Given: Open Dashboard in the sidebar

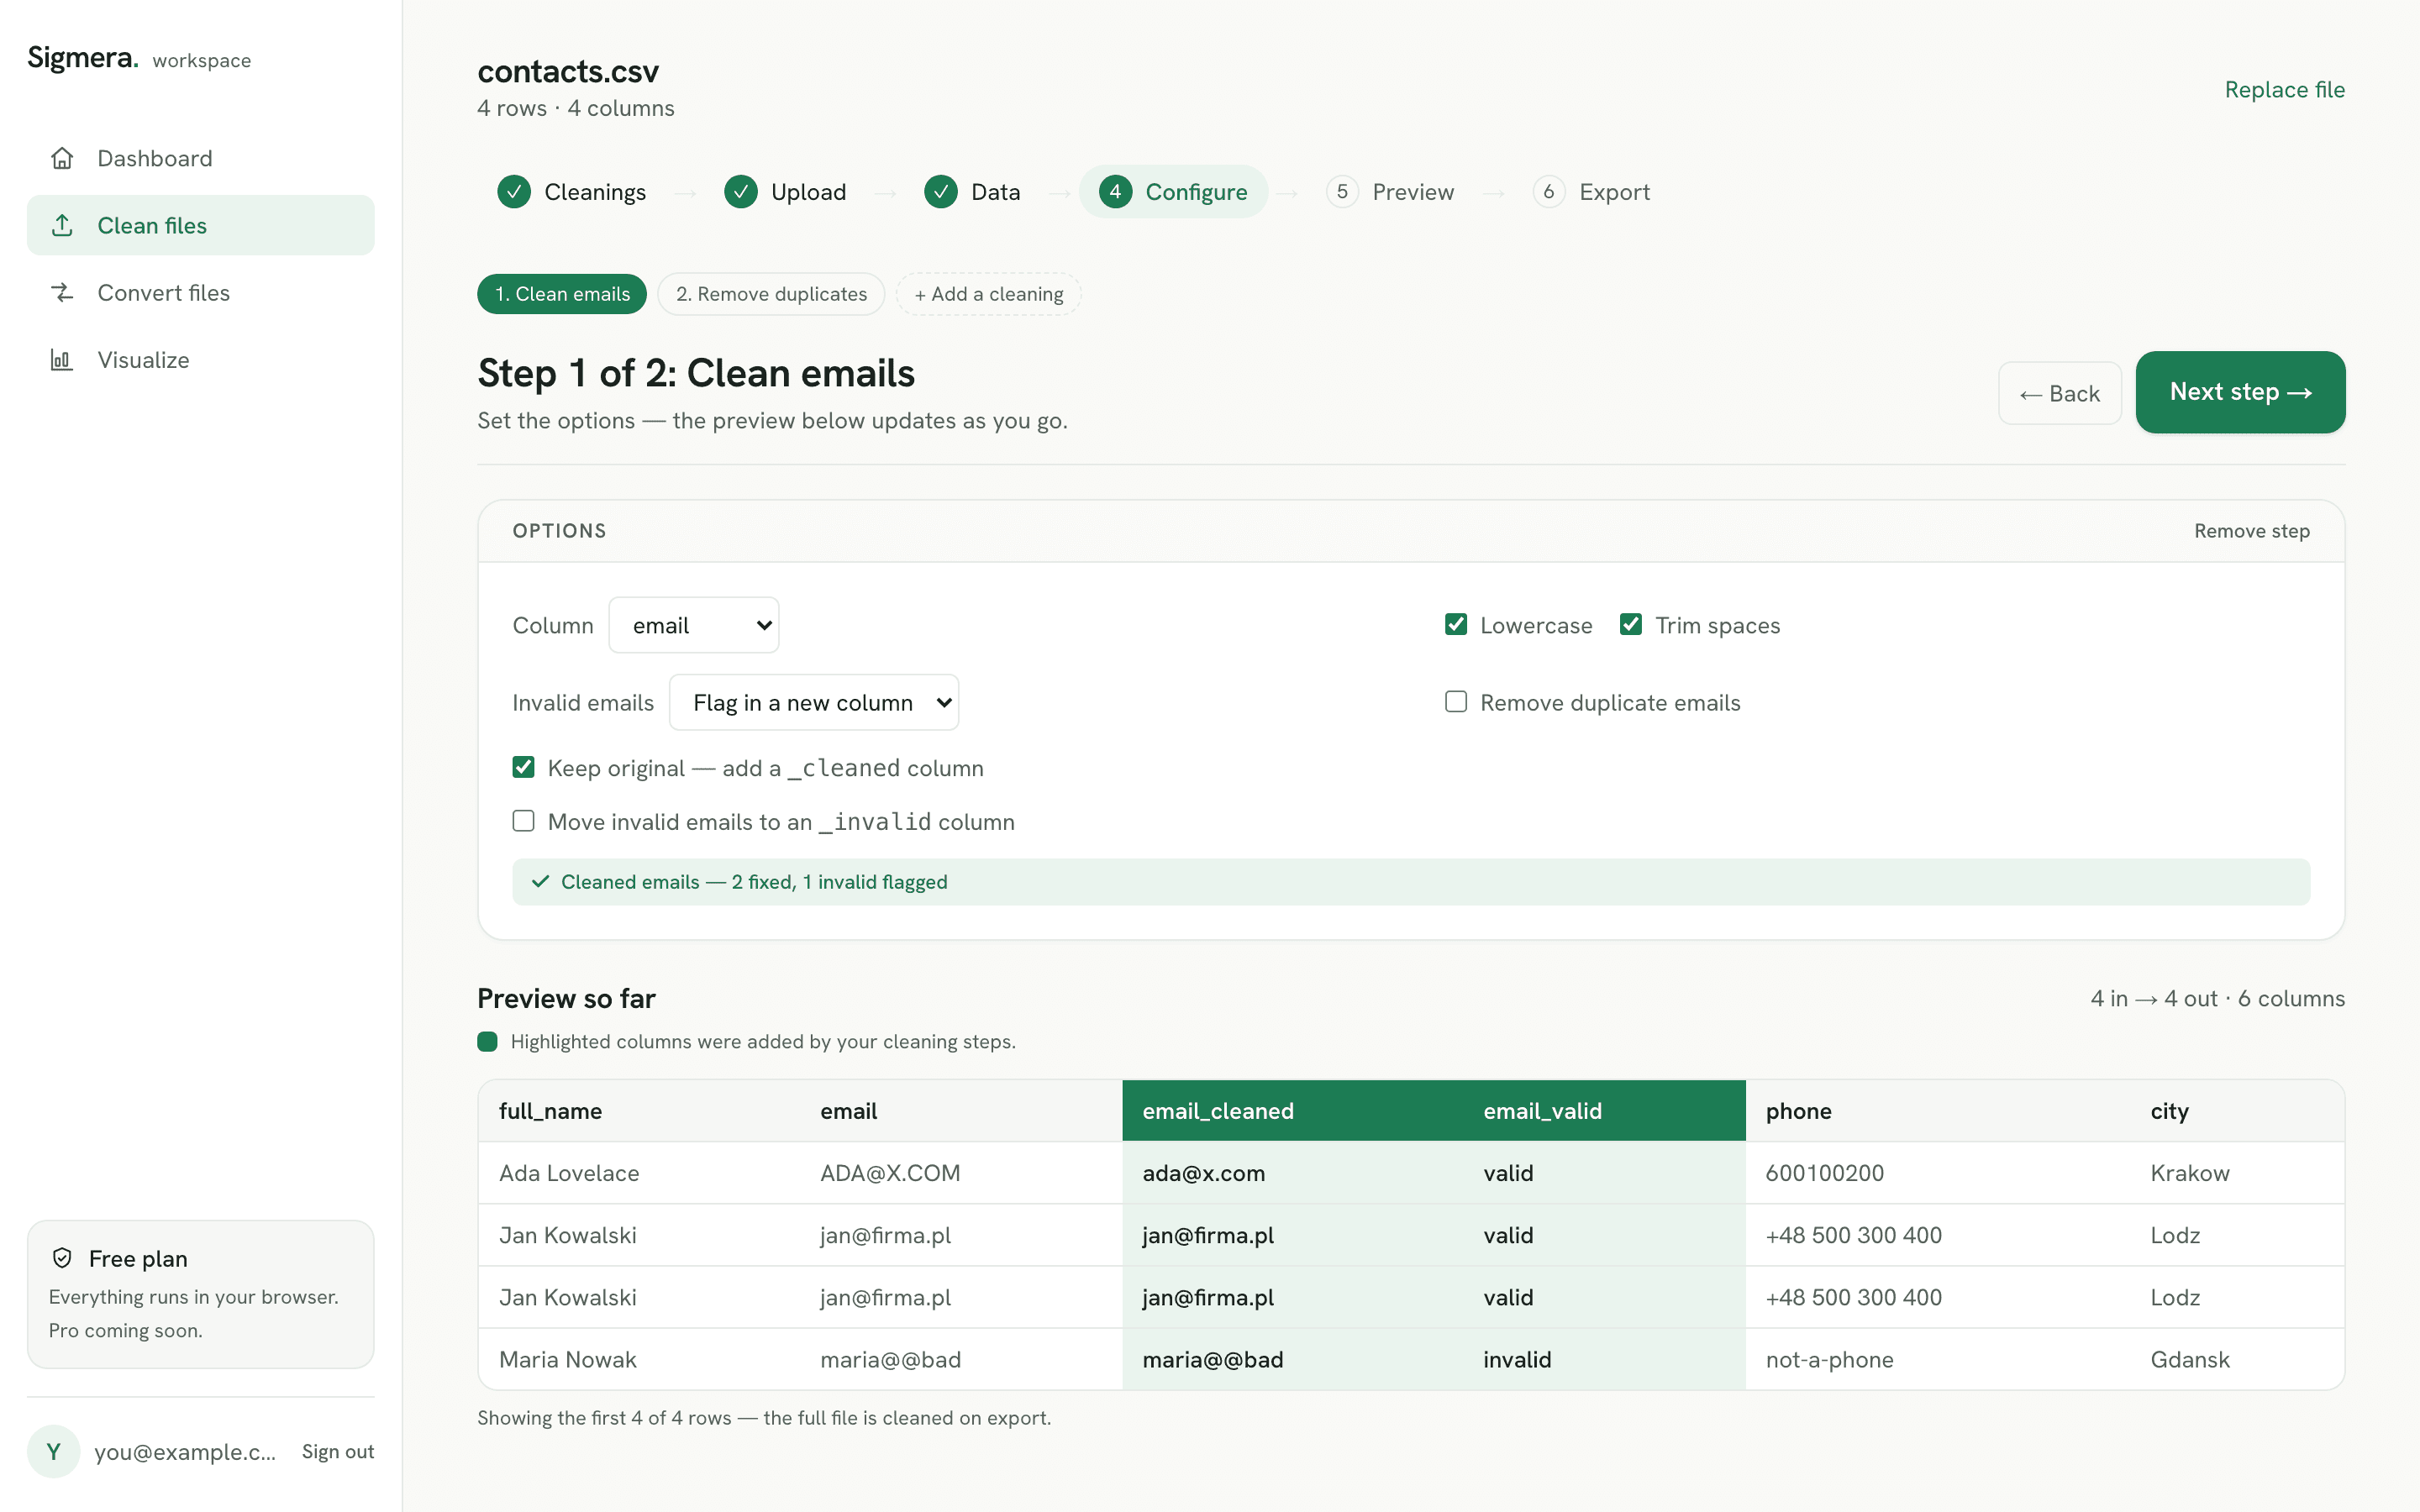Looking at the screenshot, I should coord(201,158).
